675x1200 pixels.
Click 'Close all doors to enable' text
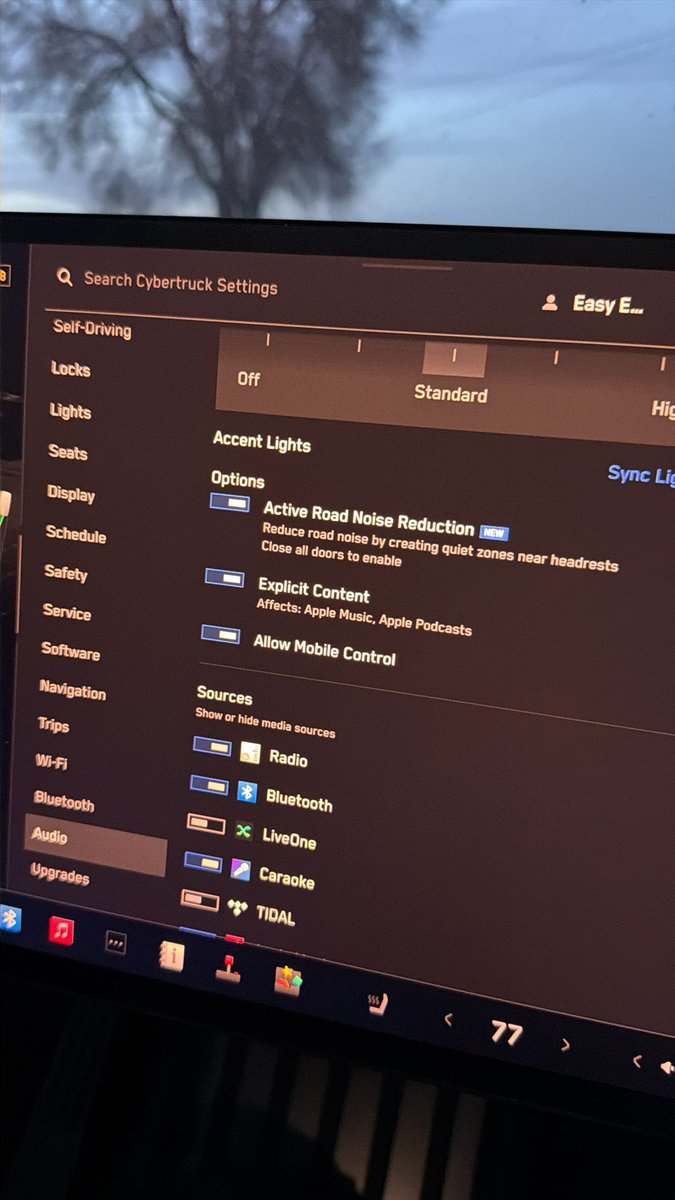pyautogui.click(x=332, y=554)
